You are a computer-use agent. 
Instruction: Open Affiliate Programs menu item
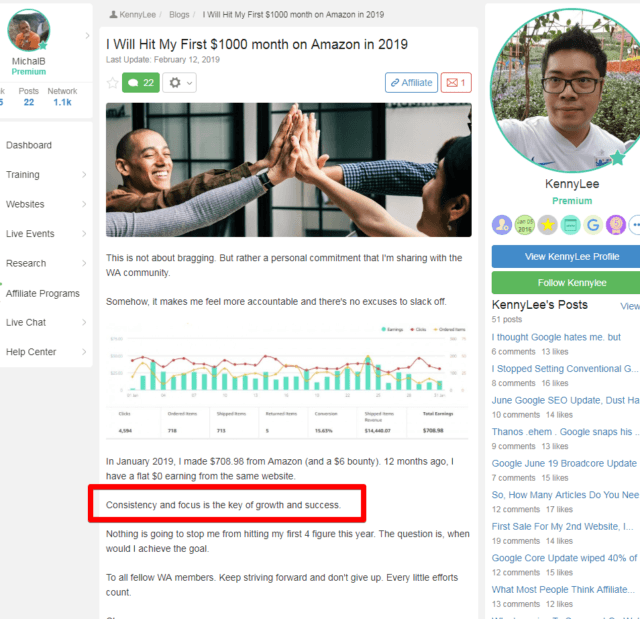pyautogui.click(x=43, y=293)
